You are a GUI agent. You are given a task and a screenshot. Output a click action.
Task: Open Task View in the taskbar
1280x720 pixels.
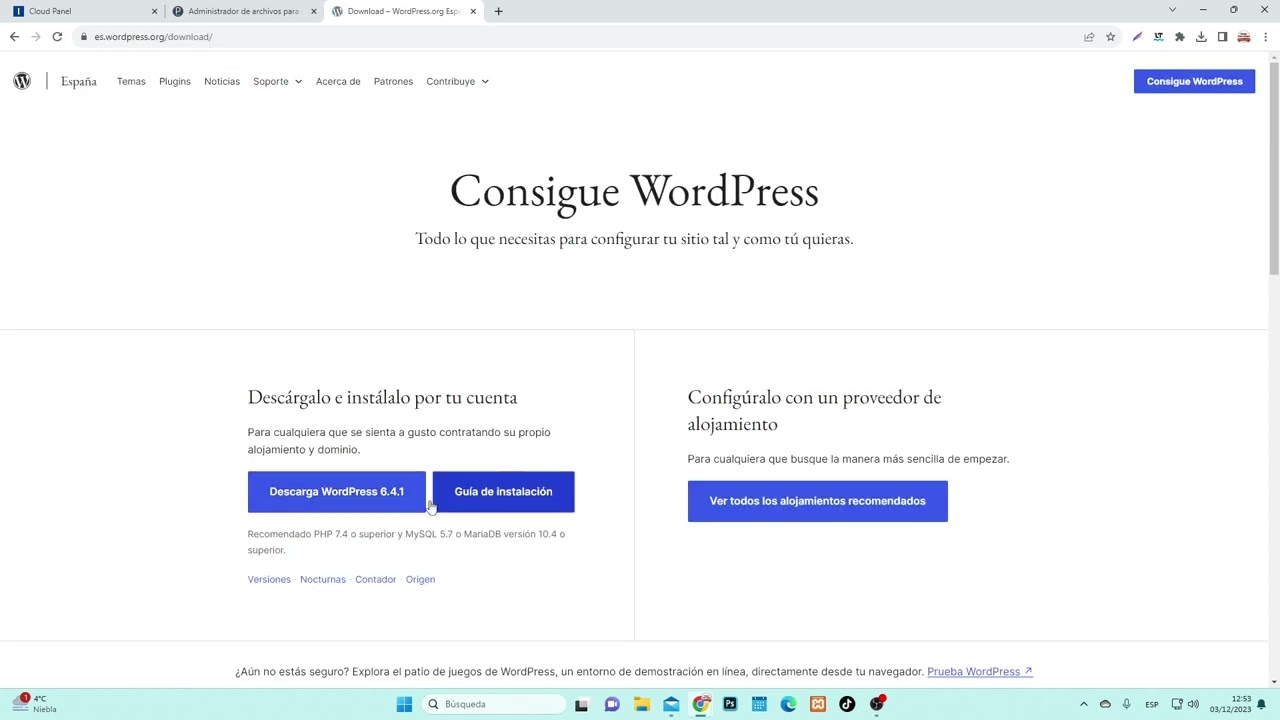[x=582, y=704]
